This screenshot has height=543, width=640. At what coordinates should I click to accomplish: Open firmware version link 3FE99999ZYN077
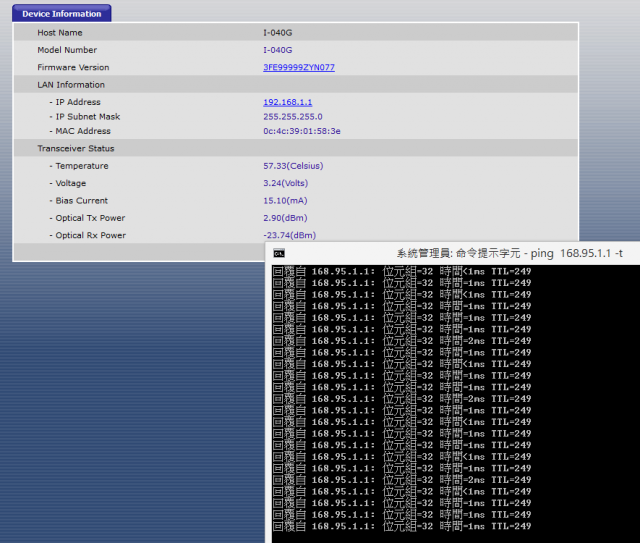(x=299, y=67)
